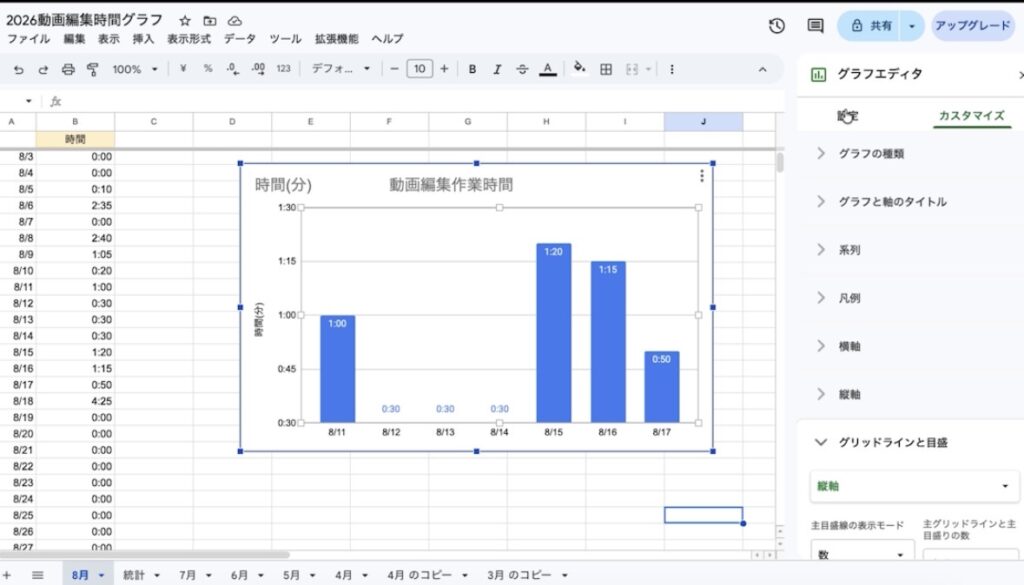Add a new sheet with plus
The width and height of the screenshot is (1024, 585).
(7, 575)
